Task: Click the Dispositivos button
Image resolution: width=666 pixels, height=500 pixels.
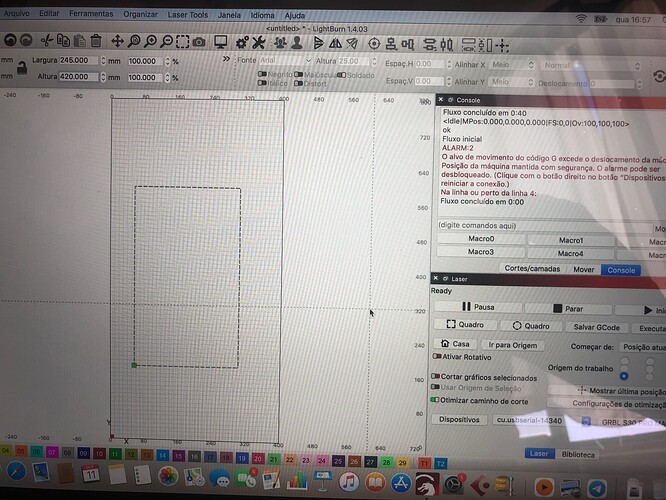Action: point(460,420)
